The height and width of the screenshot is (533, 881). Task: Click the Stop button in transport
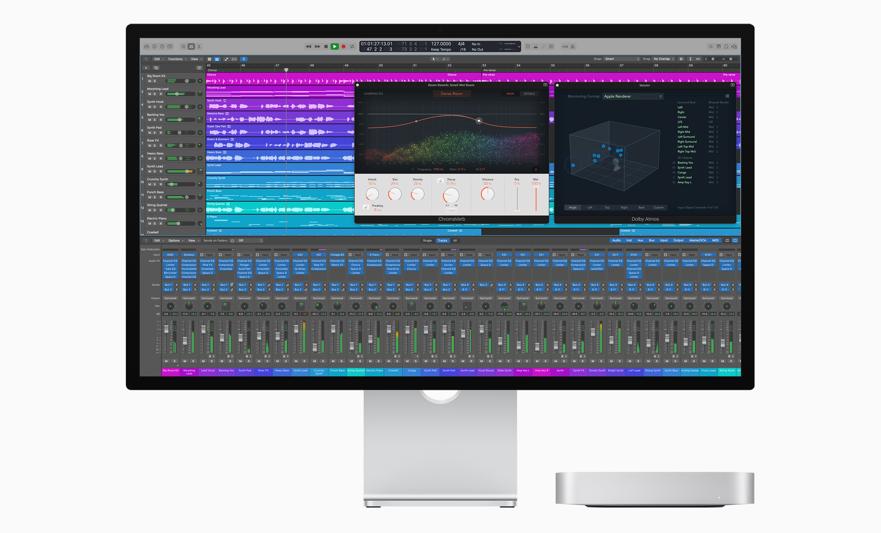point(326,47)
